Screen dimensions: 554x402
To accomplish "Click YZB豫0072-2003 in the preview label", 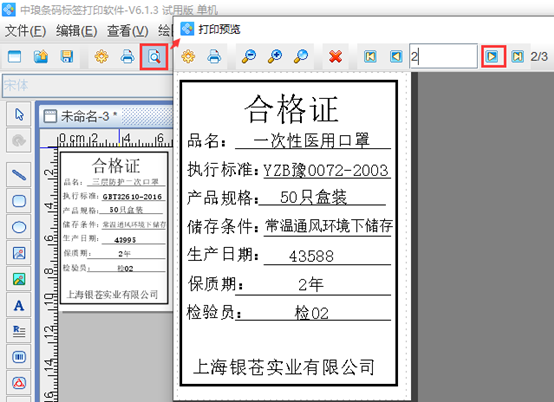I will 326,171.
